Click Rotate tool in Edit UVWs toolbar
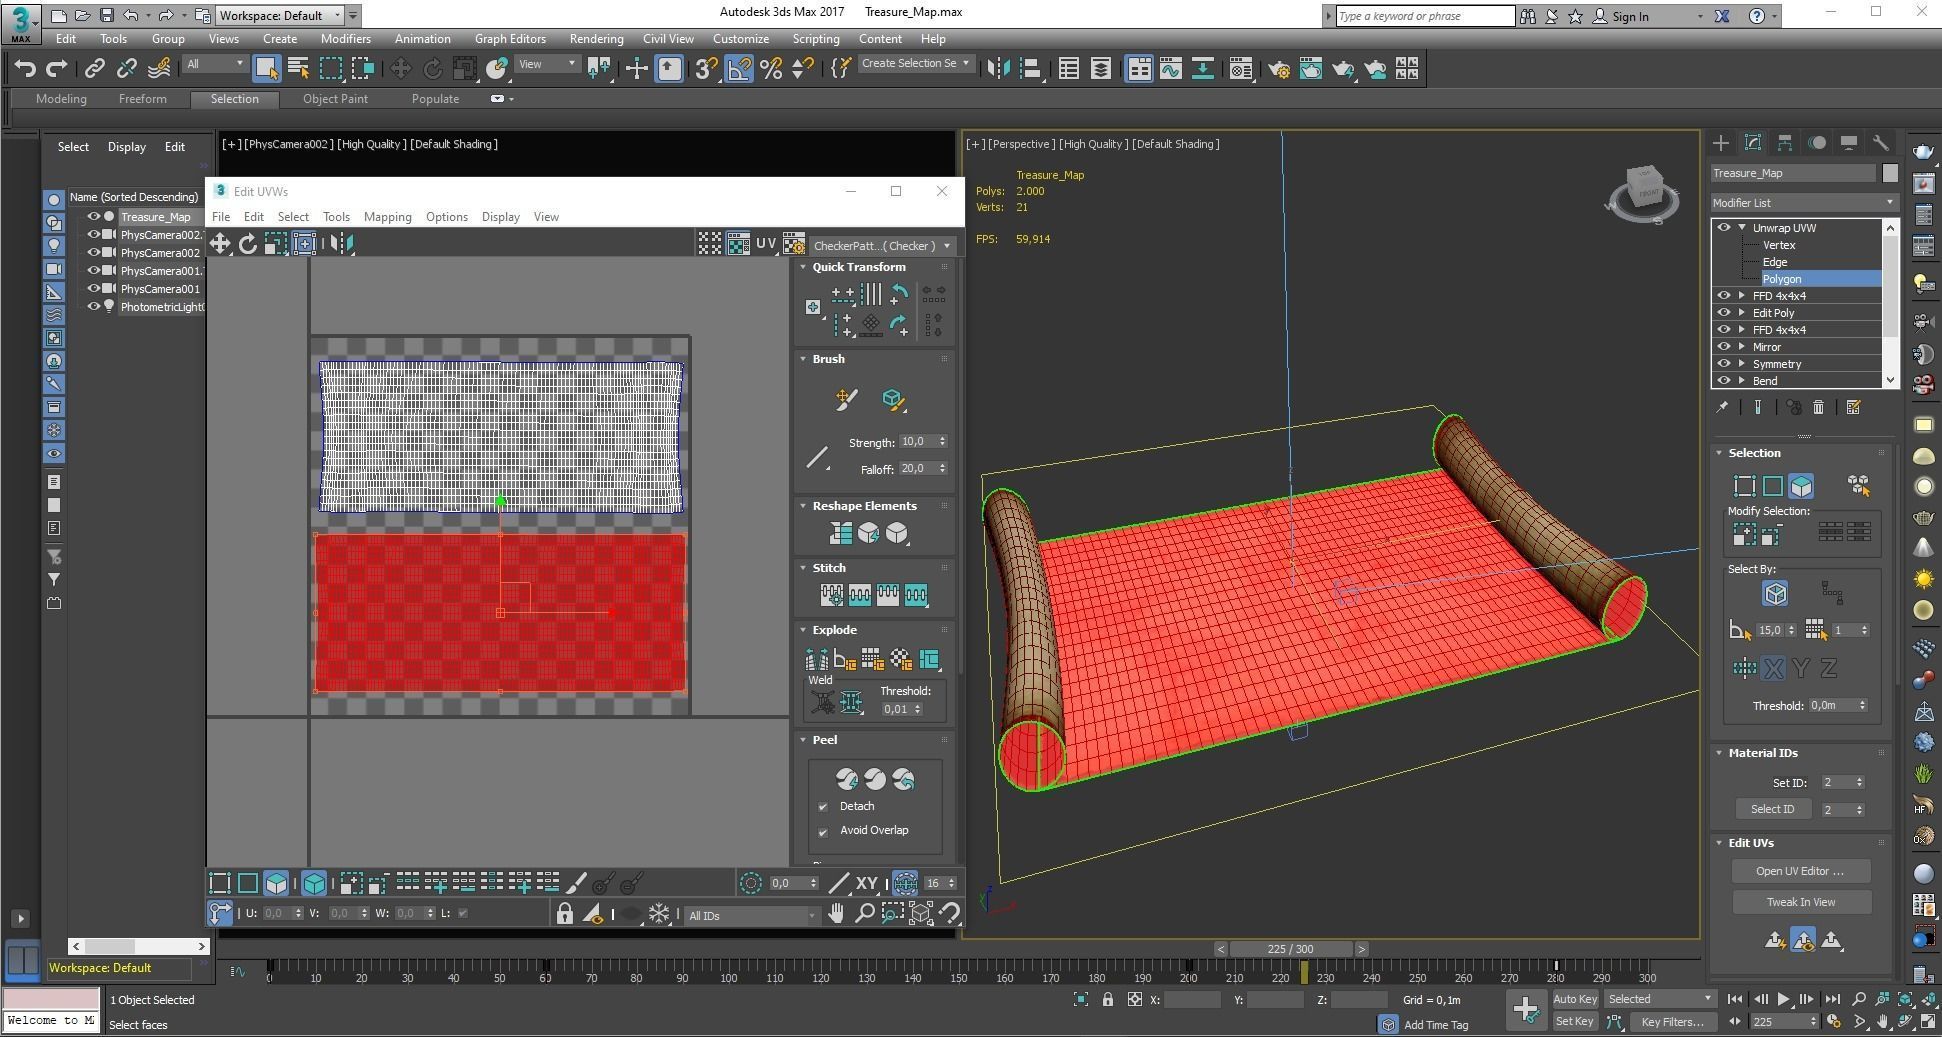The image size is (1942, 1037). point(247,243)
